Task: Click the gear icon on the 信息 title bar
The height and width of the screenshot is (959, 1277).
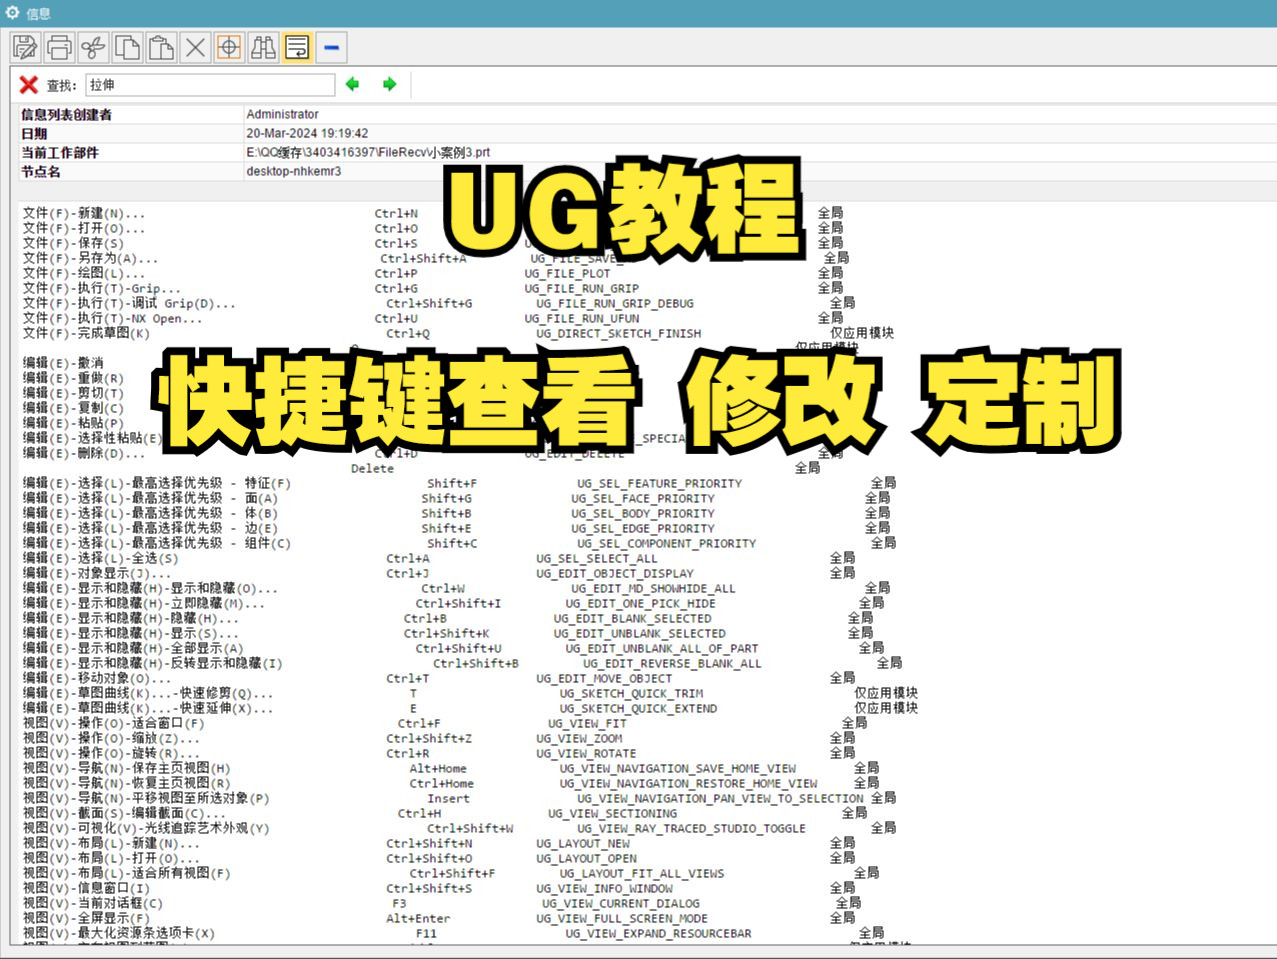Action: [11, 12]
